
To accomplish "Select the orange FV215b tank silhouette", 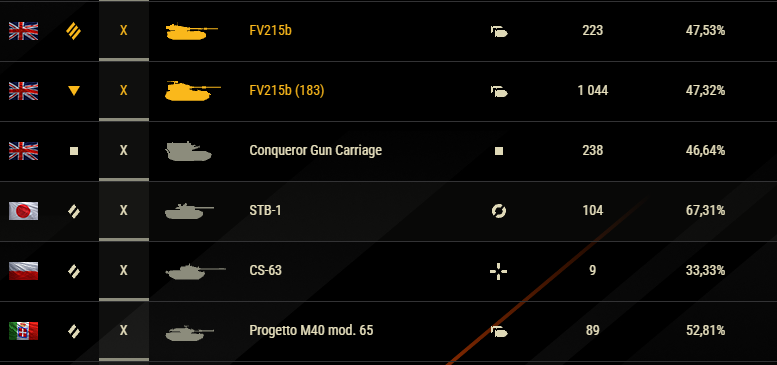I will tap(192, 31).
